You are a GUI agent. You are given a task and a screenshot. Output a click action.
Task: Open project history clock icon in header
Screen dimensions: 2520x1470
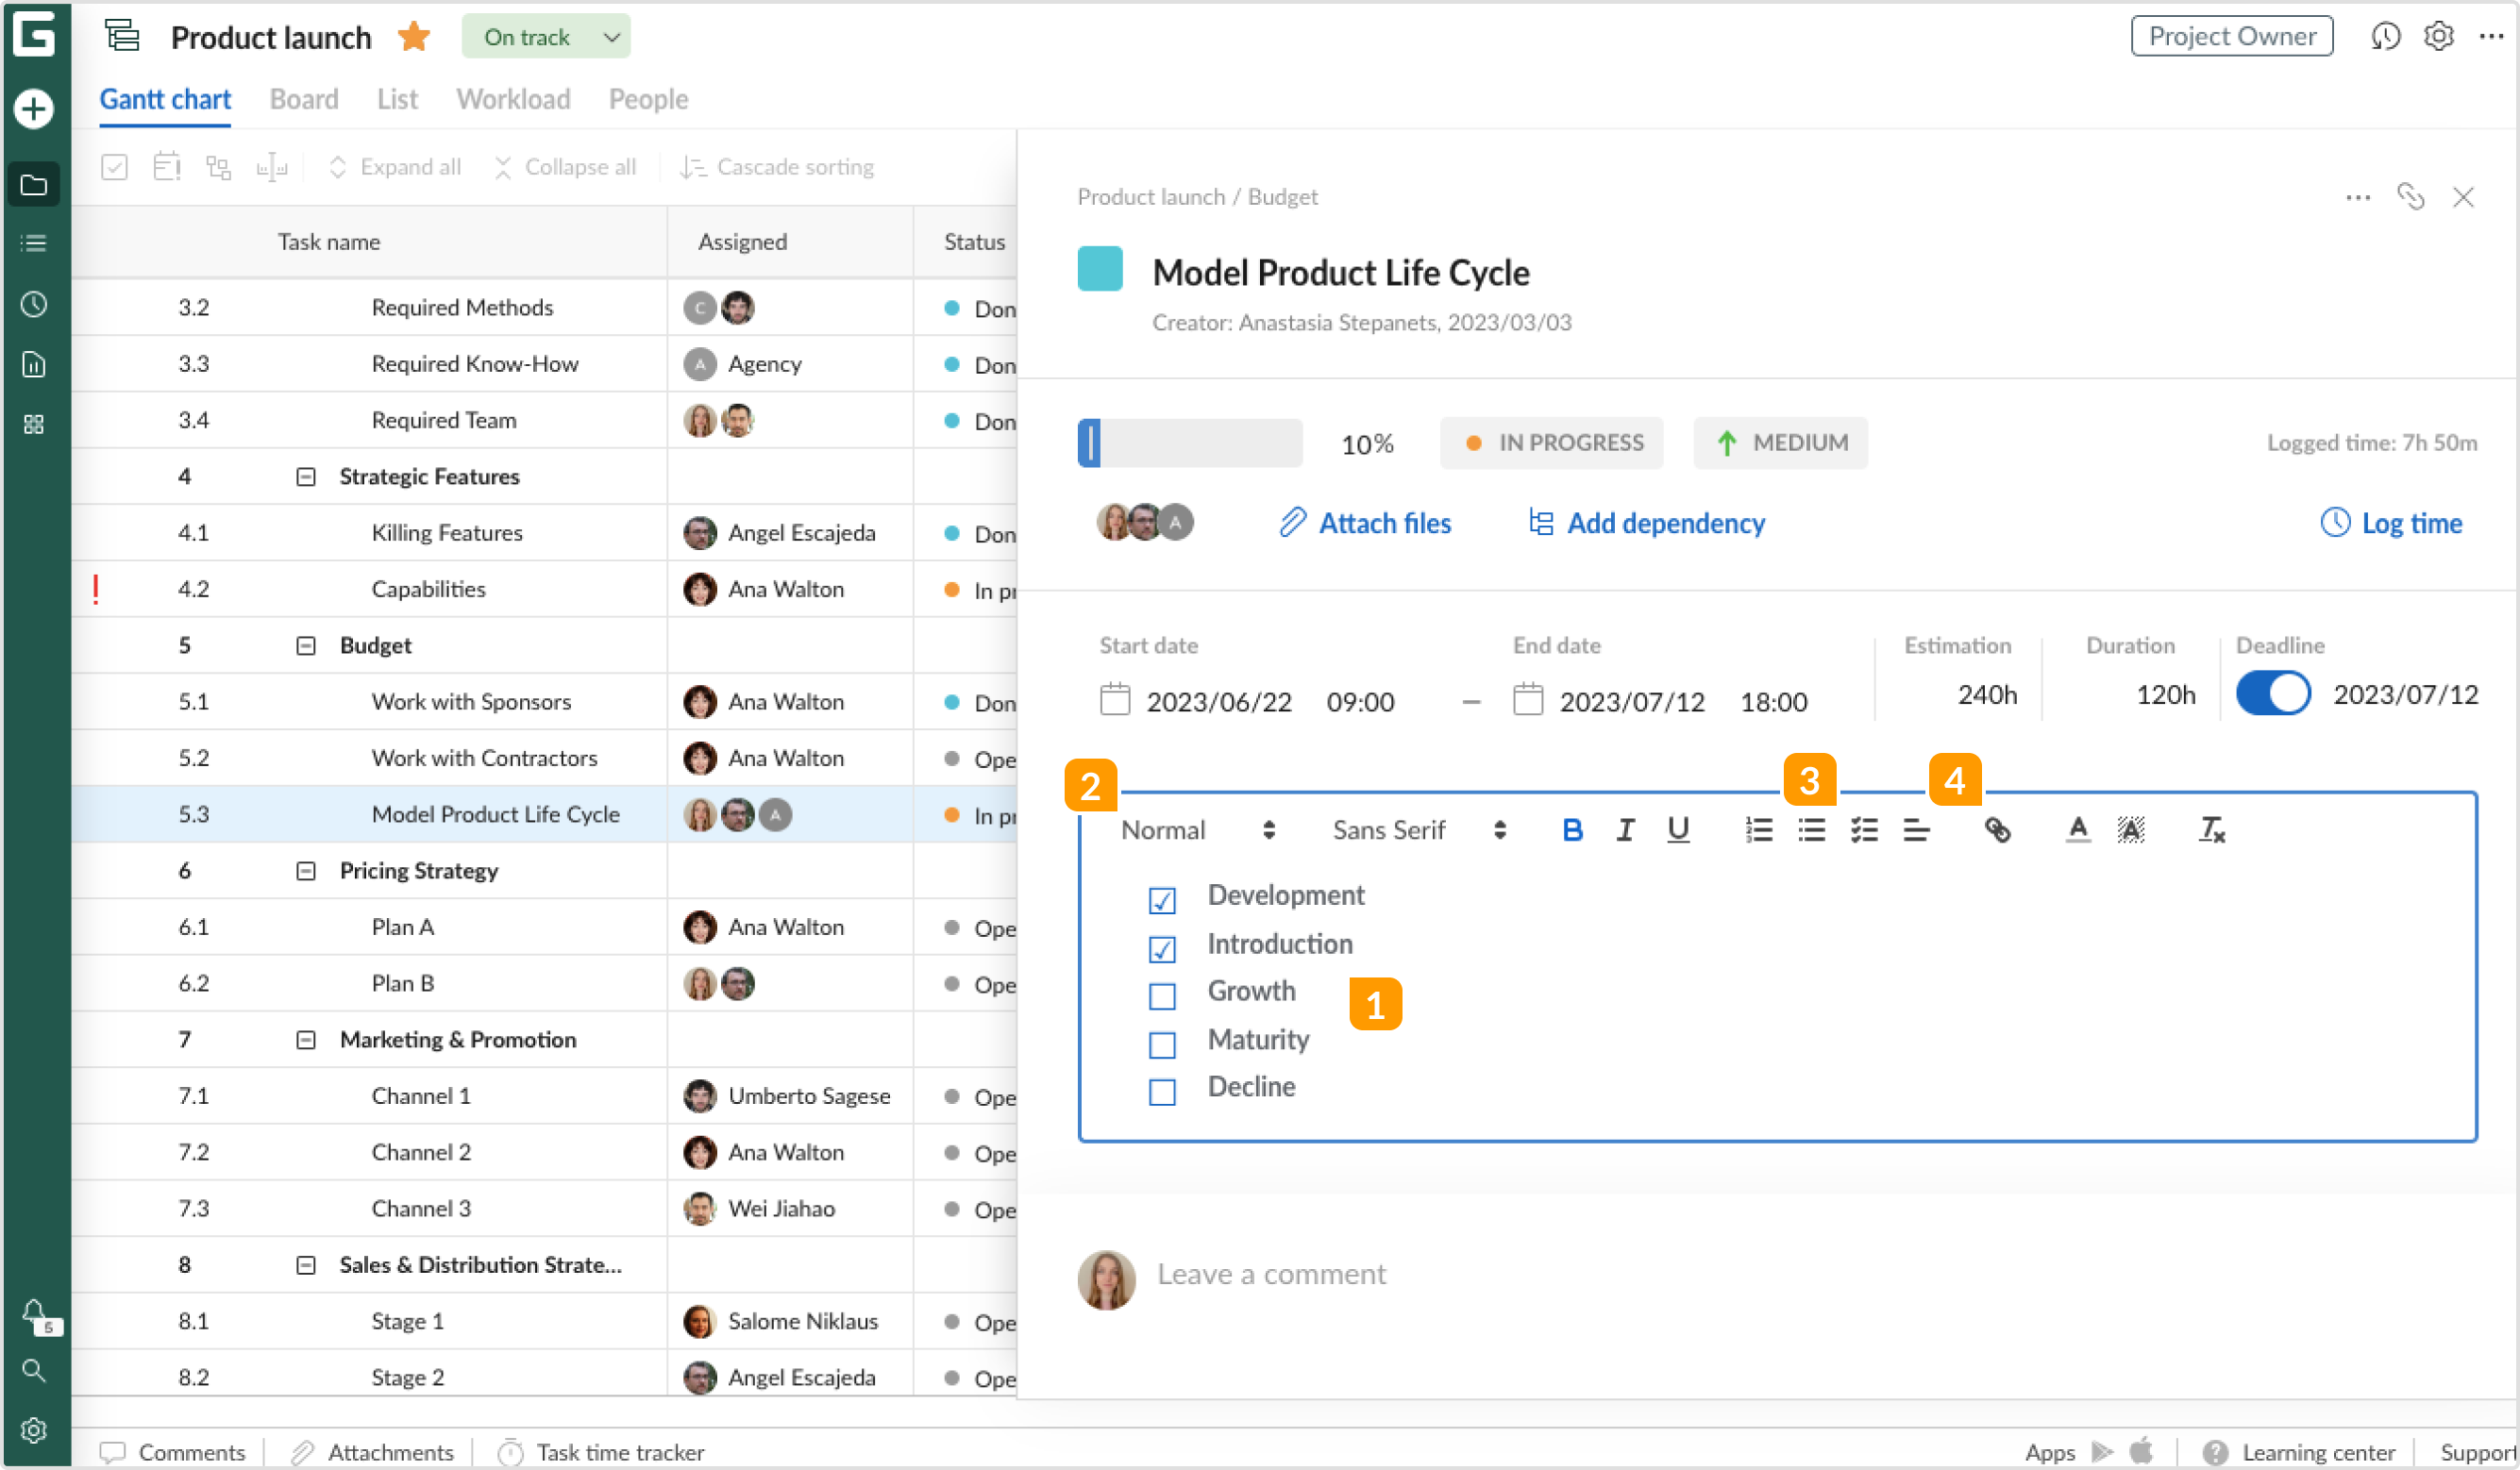click(2385, 37)
